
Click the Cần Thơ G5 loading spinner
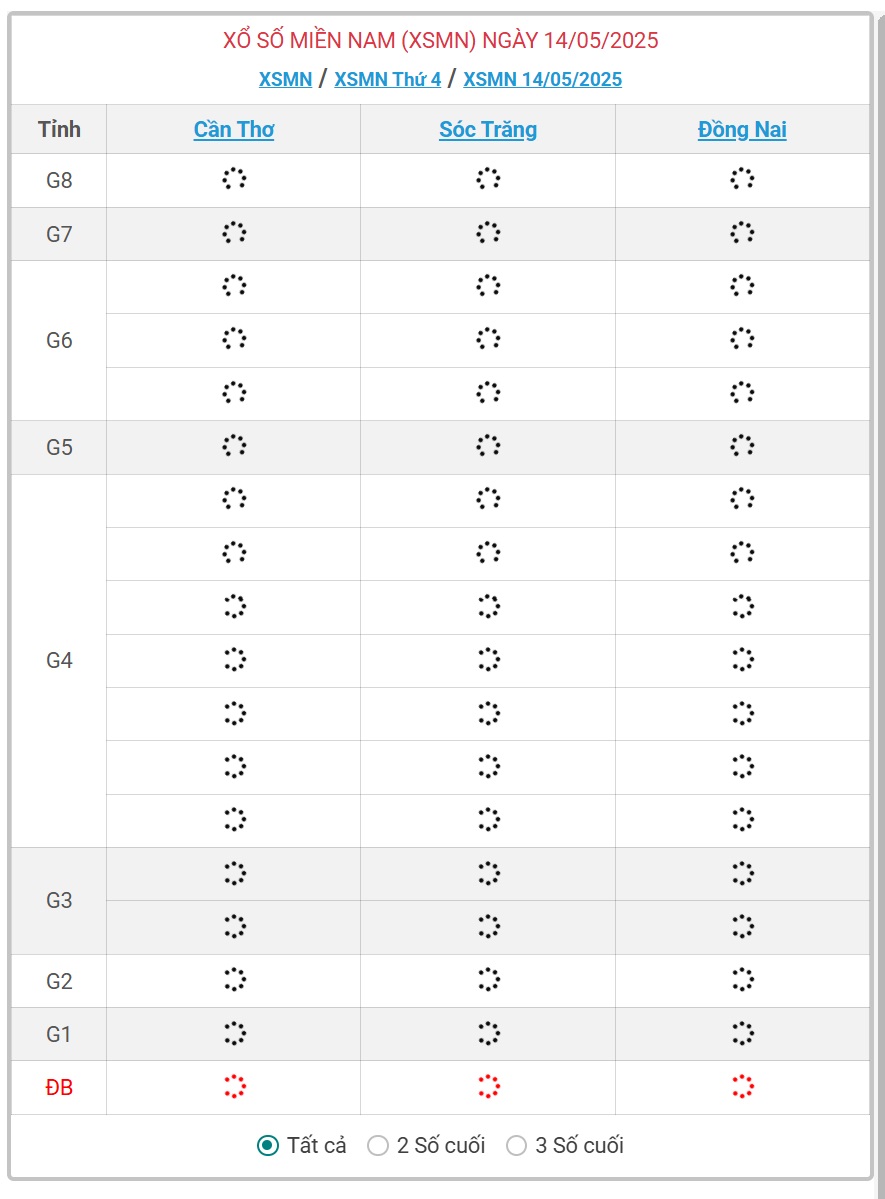point(234,446)
